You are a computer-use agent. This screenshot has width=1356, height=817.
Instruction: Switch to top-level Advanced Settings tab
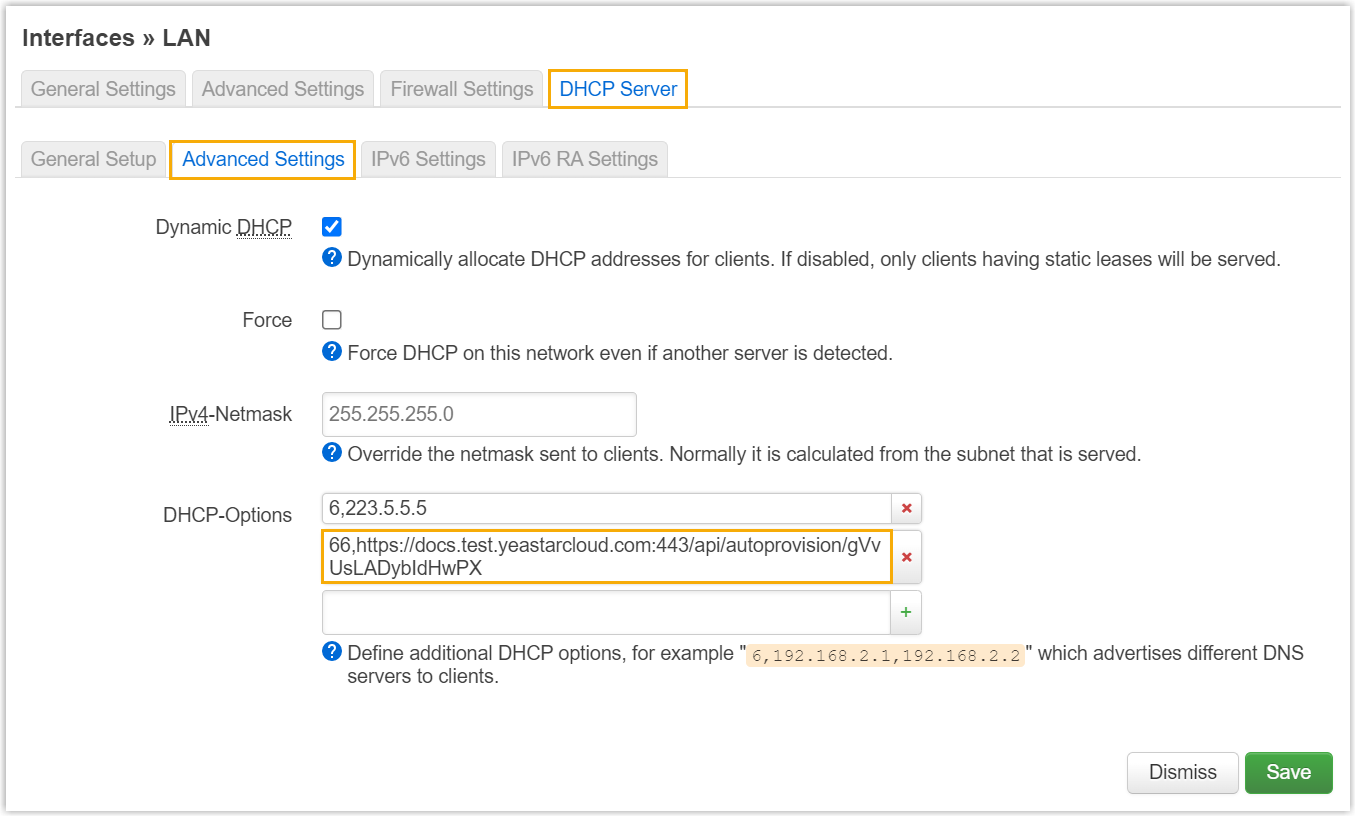click(x=283, y=89)
